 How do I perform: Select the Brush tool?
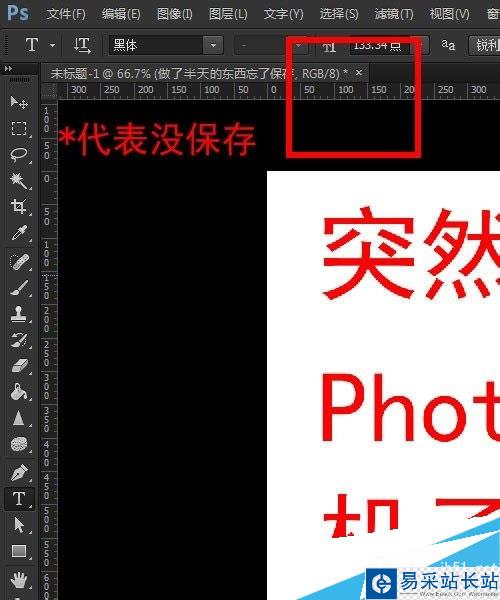(x=18, y=288)
